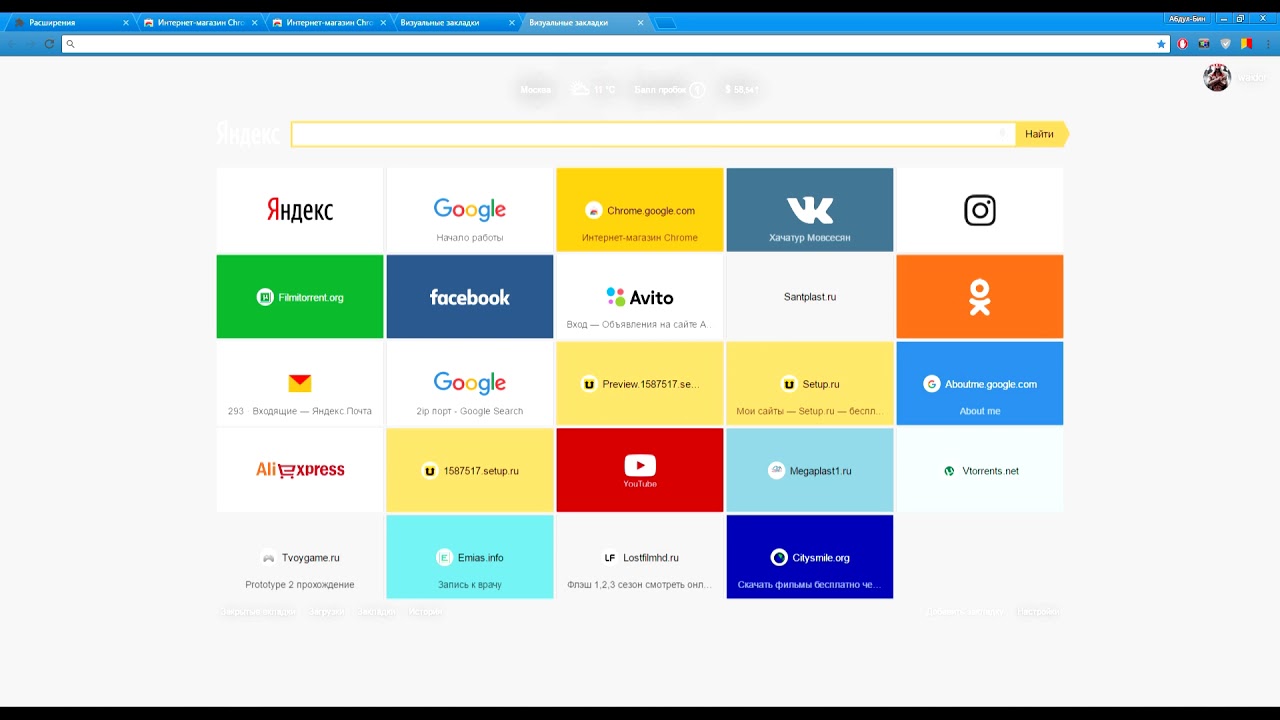Open the user avatar profile picture
Viewport: 1280px width, 720px height.
[x=1217, y=78]
